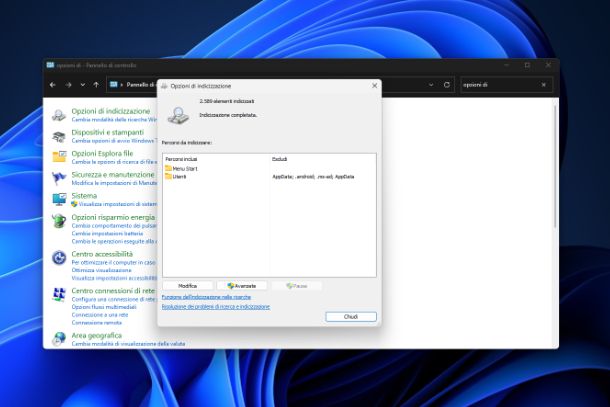
Task: Maximize the Control Panel window
Action: tap(527, 65)
